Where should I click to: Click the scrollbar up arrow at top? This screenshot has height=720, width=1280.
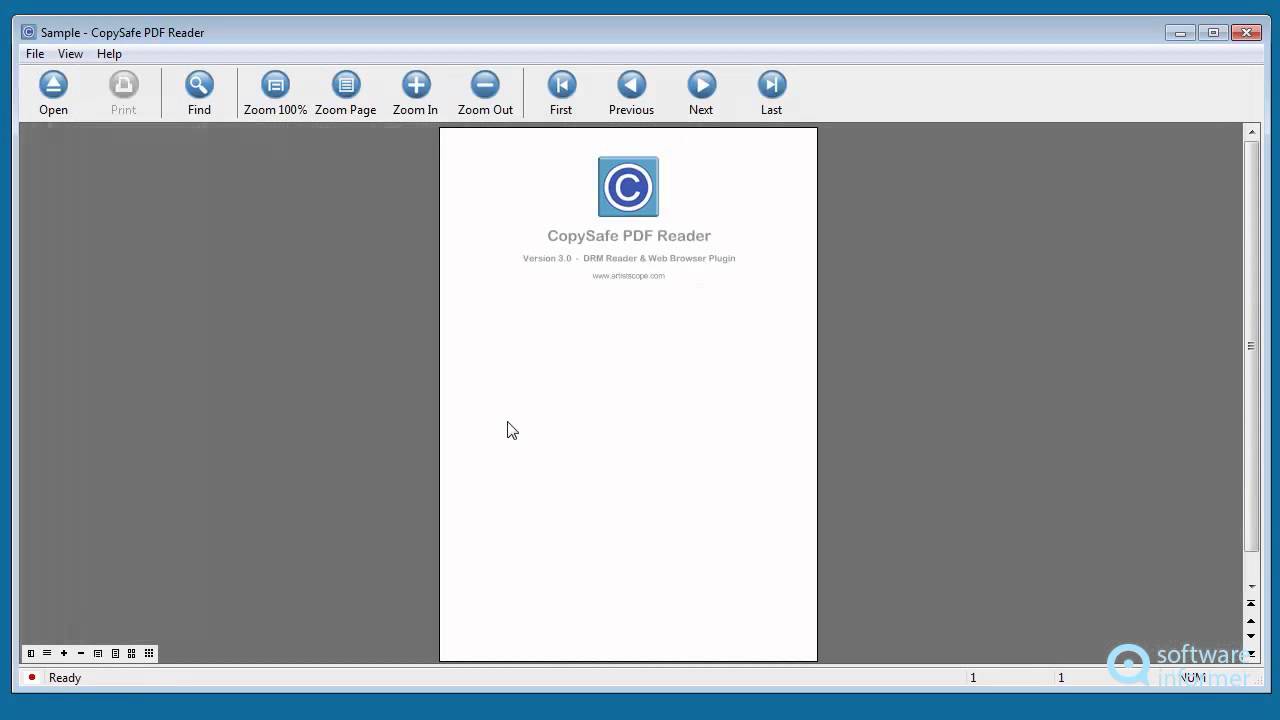1251,132
